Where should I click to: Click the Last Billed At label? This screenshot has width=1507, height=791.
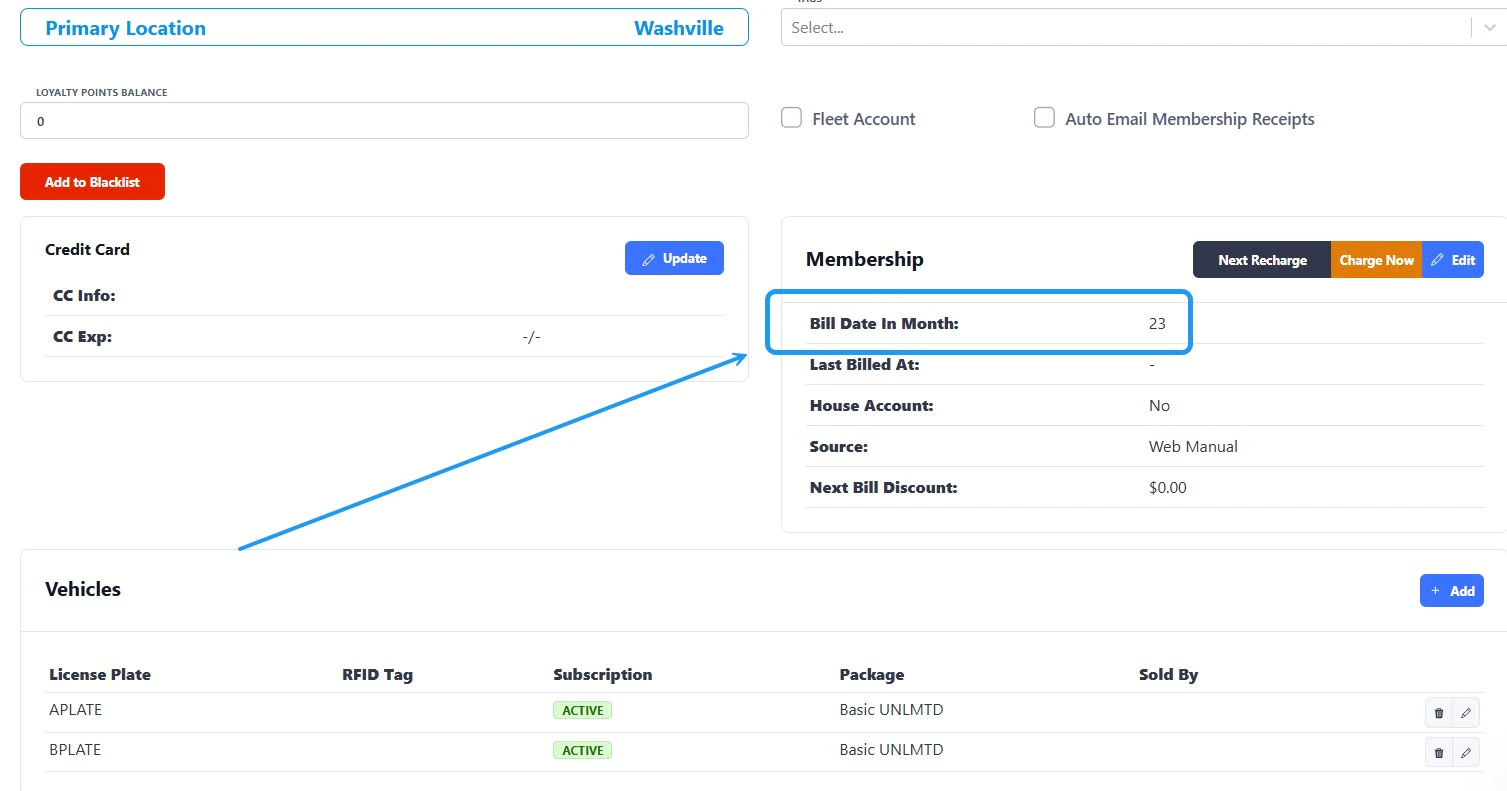864,365
